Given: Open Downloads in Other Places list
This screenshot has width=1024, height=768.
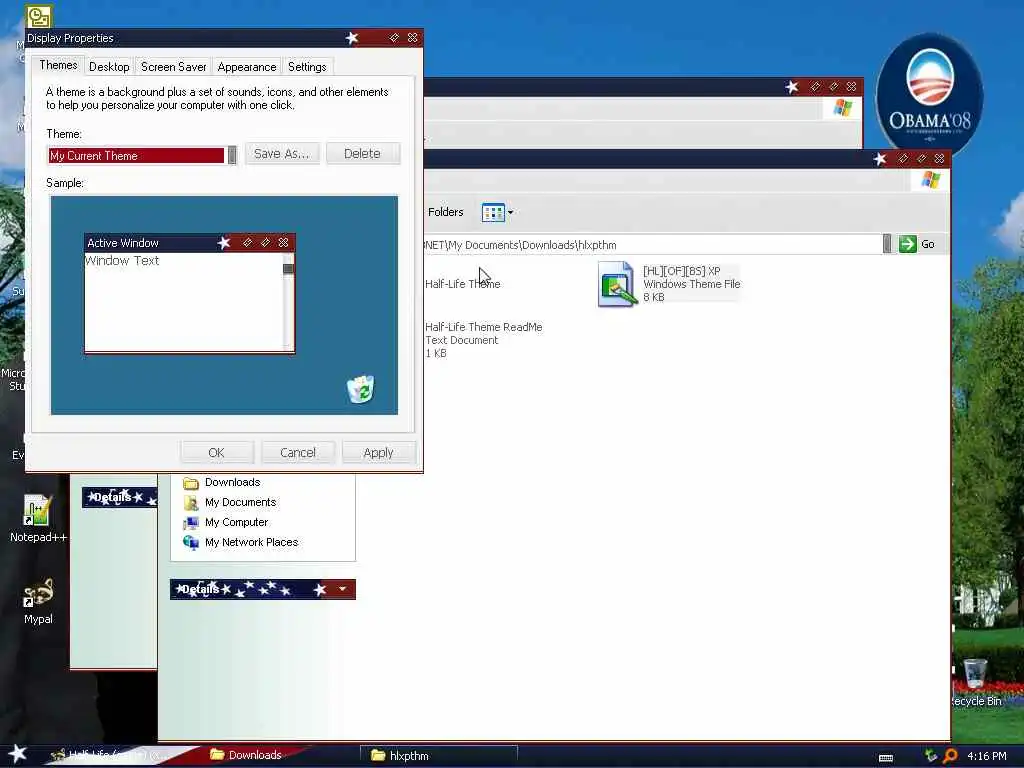Looking at the screenshot, I should click(232, 482).
